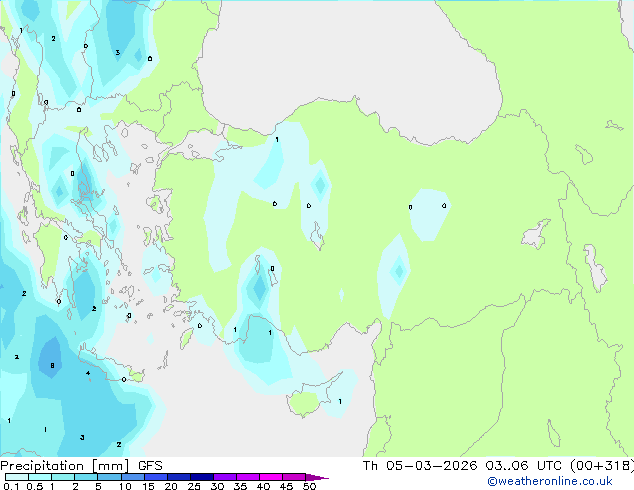Click the '45' legend scale label
Image resolution: width=634 pixels, height=490 pixels.
[x=286, y=486]
